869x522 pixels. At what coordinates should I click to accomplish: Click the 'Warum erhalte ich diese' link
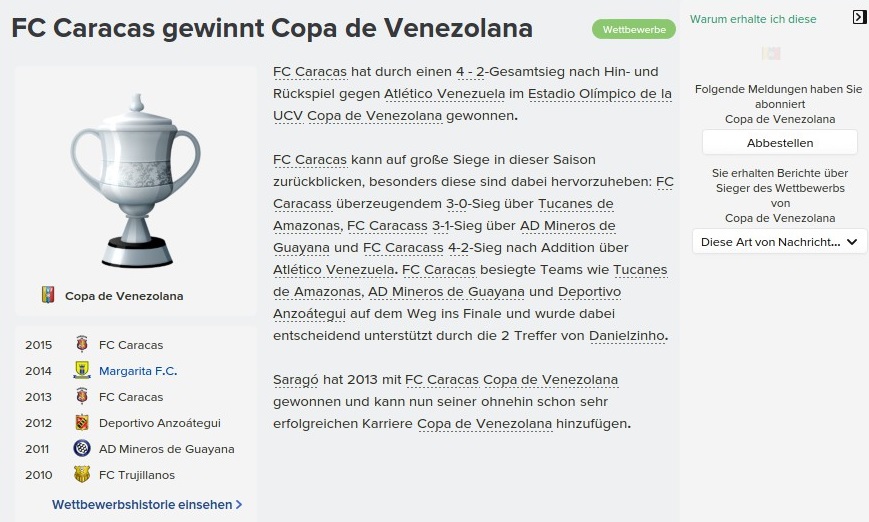click(753, 19)
